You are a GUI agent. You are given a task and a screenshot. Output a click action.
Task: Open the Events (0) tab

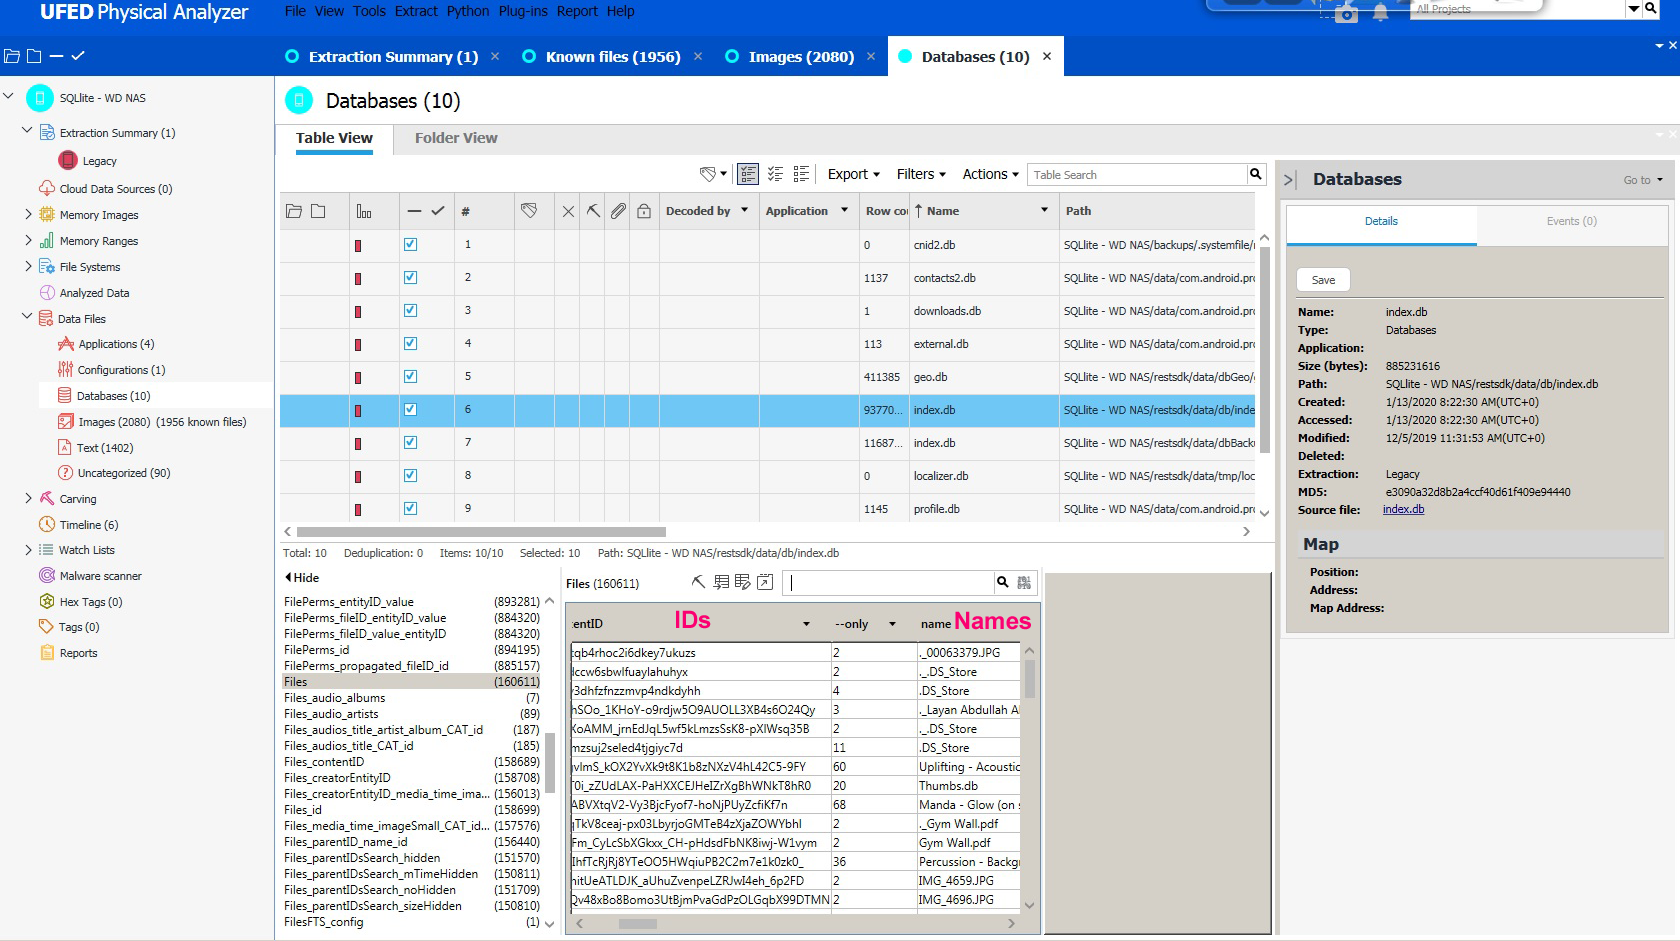coord(1571,222)
